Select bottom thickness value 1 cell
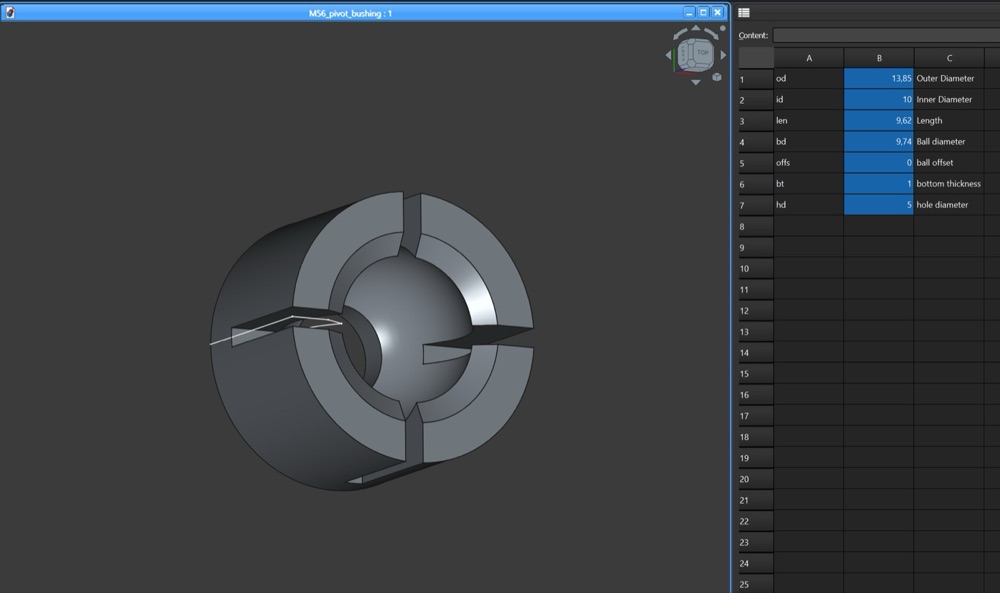 tap(879, 184)
